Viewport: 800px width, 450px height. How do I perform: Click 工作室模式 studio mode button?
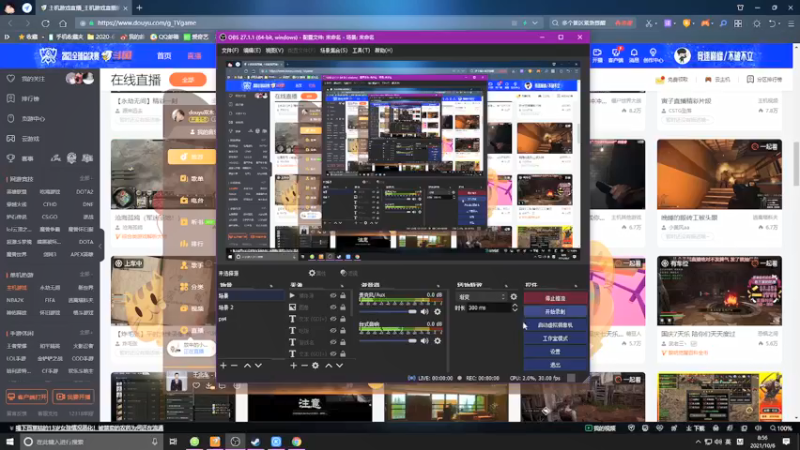tap(555, 338)
